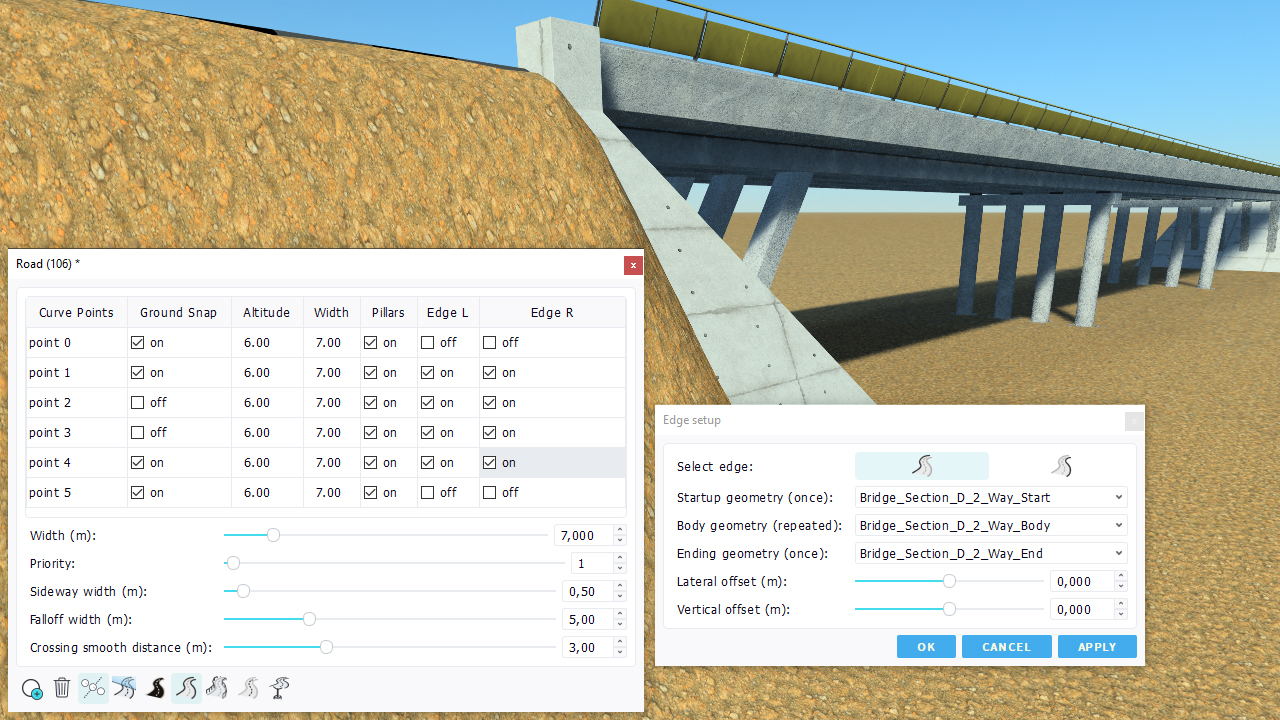
Task: Disable Pillars checkbox for point 3
Action: (371, 433)
